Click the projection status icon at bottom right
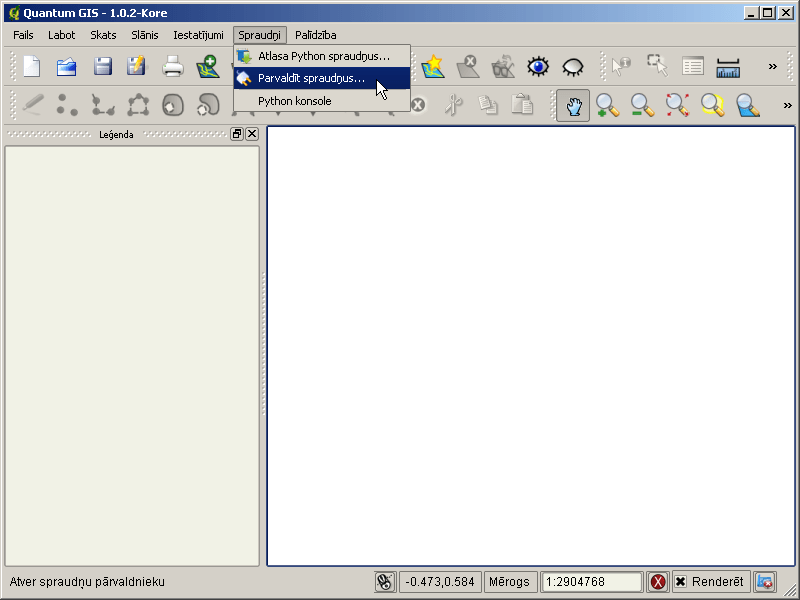The width and height of the screenshot is (800, 600). 765,582
